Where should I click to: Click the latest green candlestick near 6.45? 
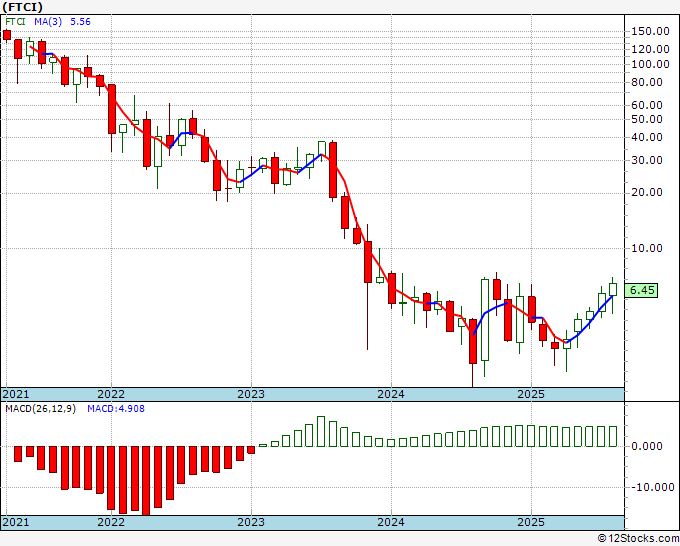click(x=613, y=289)
